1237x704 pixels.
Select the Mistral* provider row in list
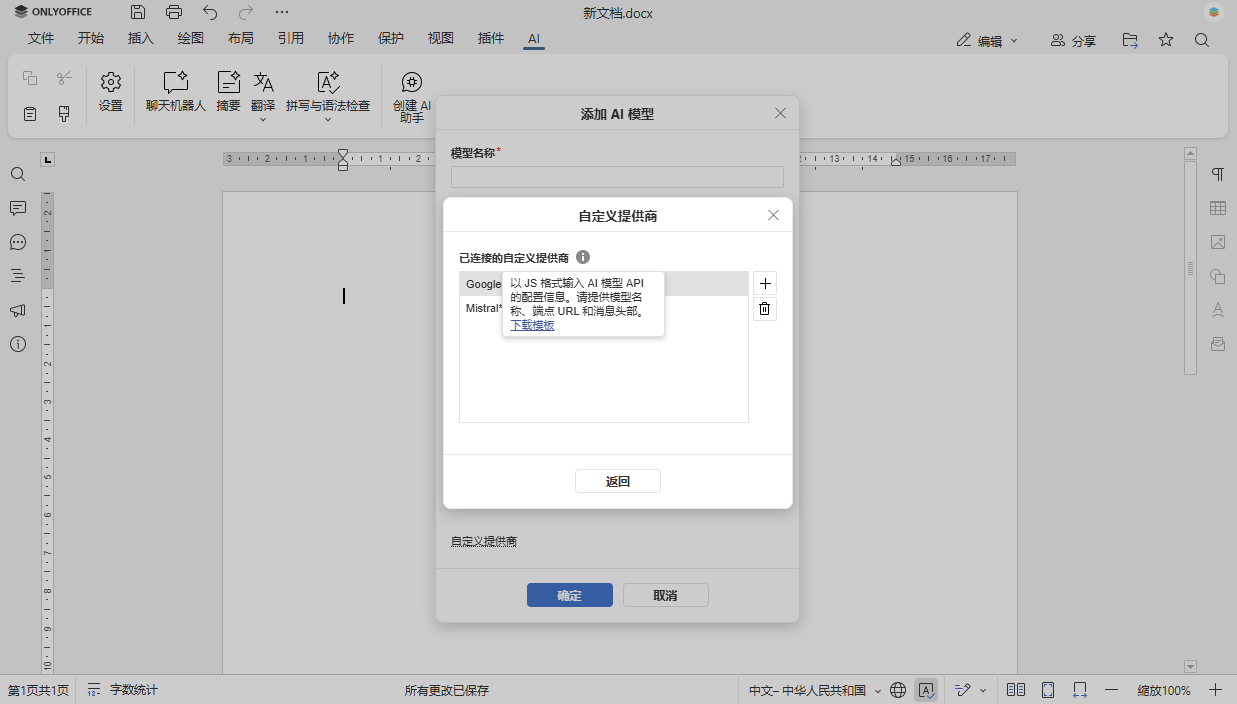click(x=604, y=308)
